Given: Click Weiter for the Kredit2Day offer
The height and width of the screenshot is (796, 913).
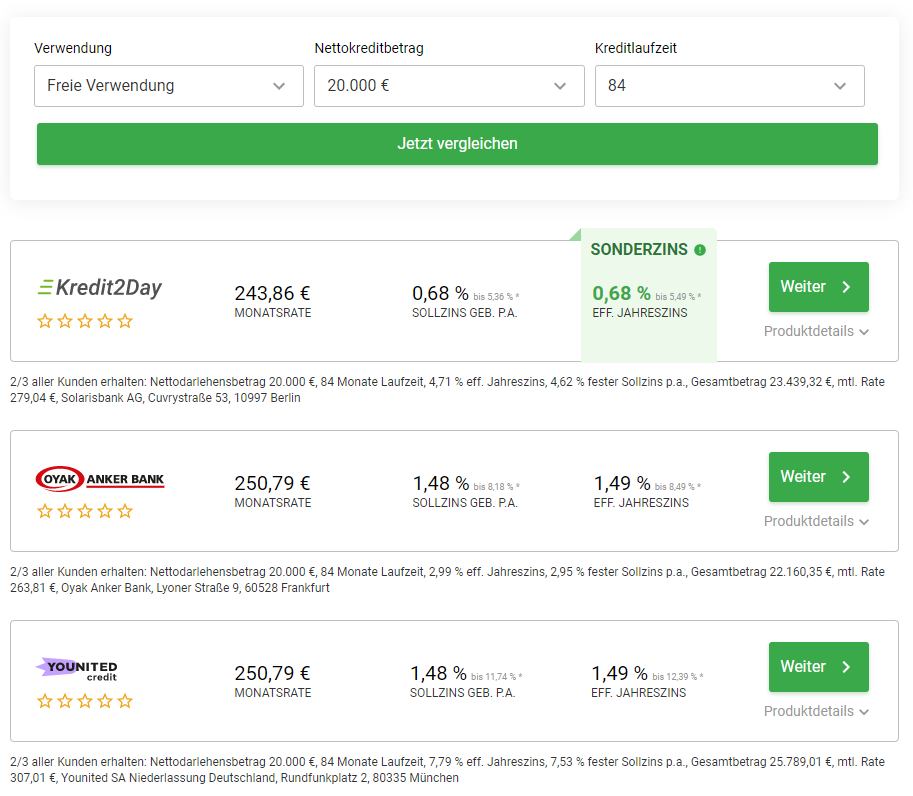Looking at the screenshot, I should coord(818,287).
